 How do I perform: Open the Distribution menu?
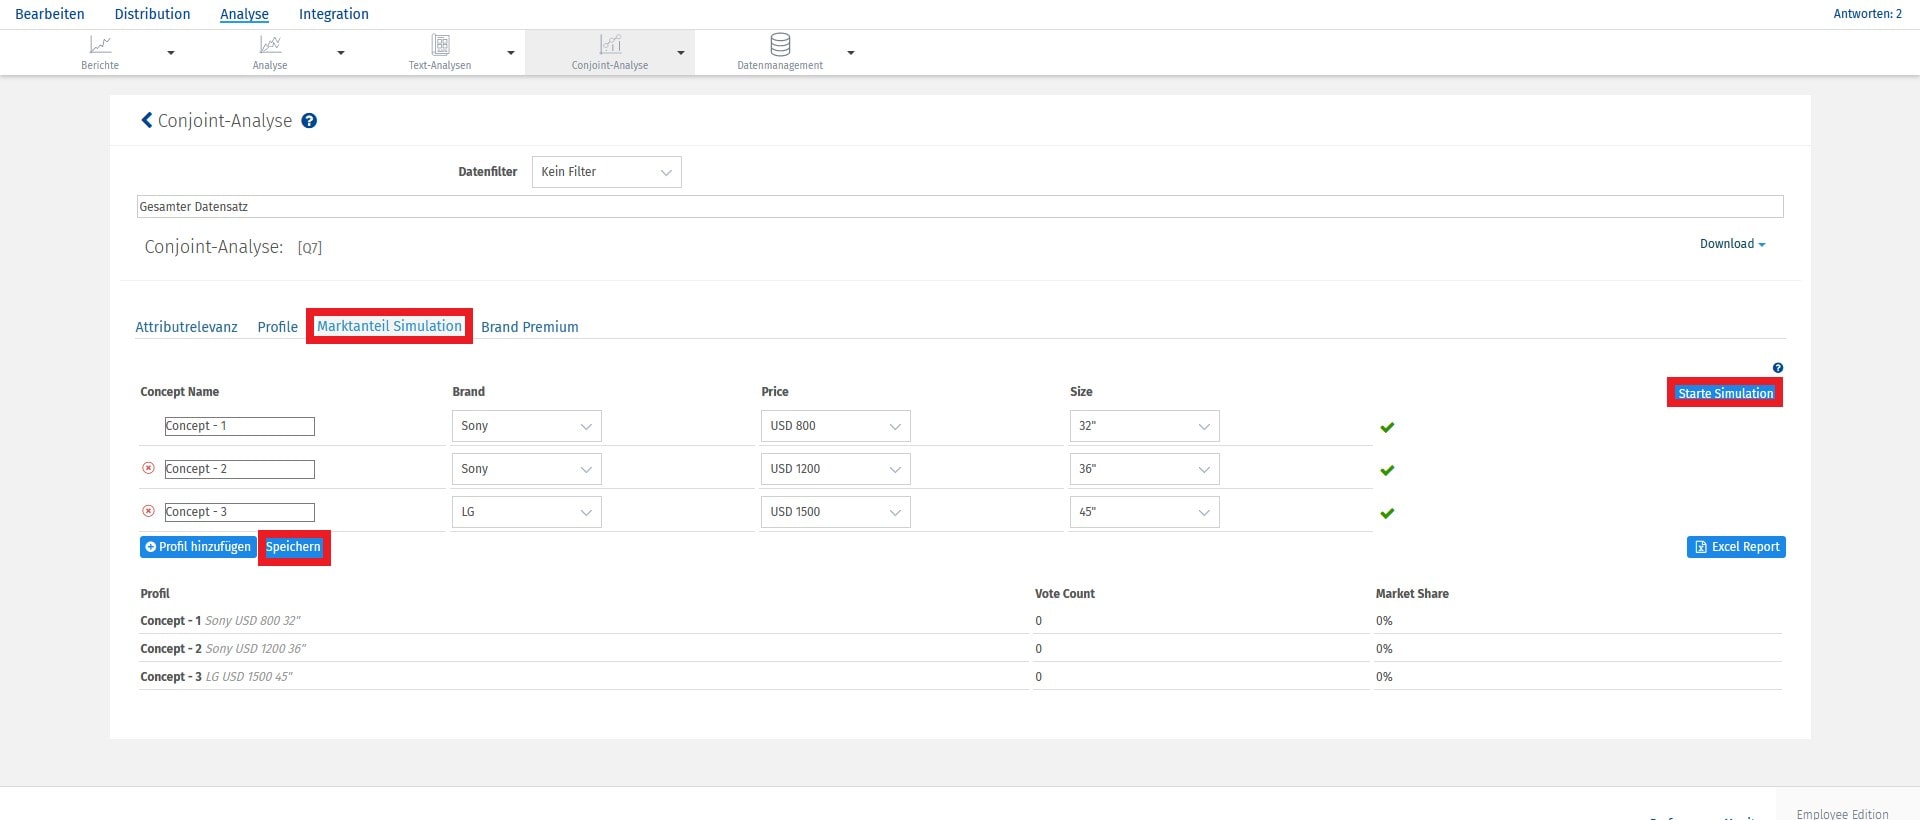[x=152, y=14]
